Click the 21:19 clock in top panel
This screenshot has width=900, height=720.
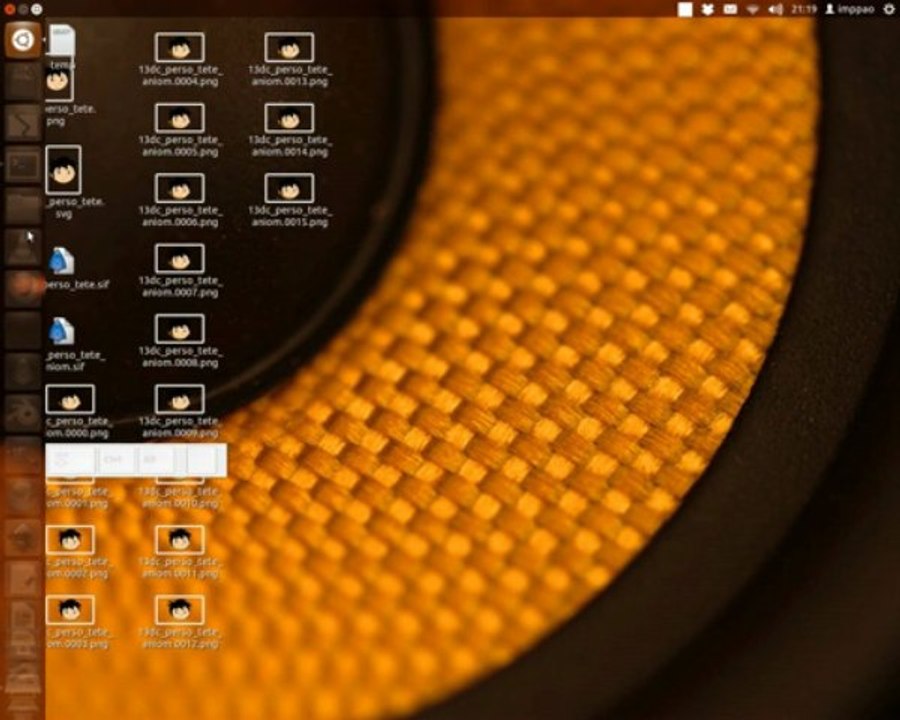tap(803, 9)
